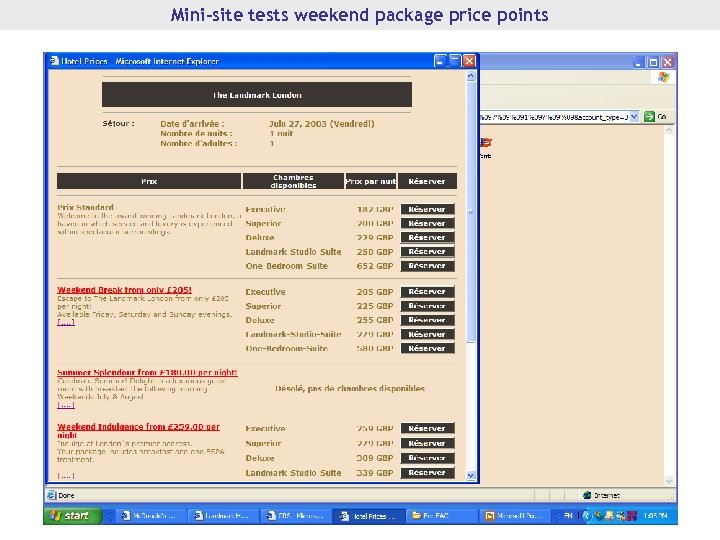720x540 pixels.
Task: Réserver Weekend Break Studio Suite 279 GBP
Action: [x=428, y=334]
